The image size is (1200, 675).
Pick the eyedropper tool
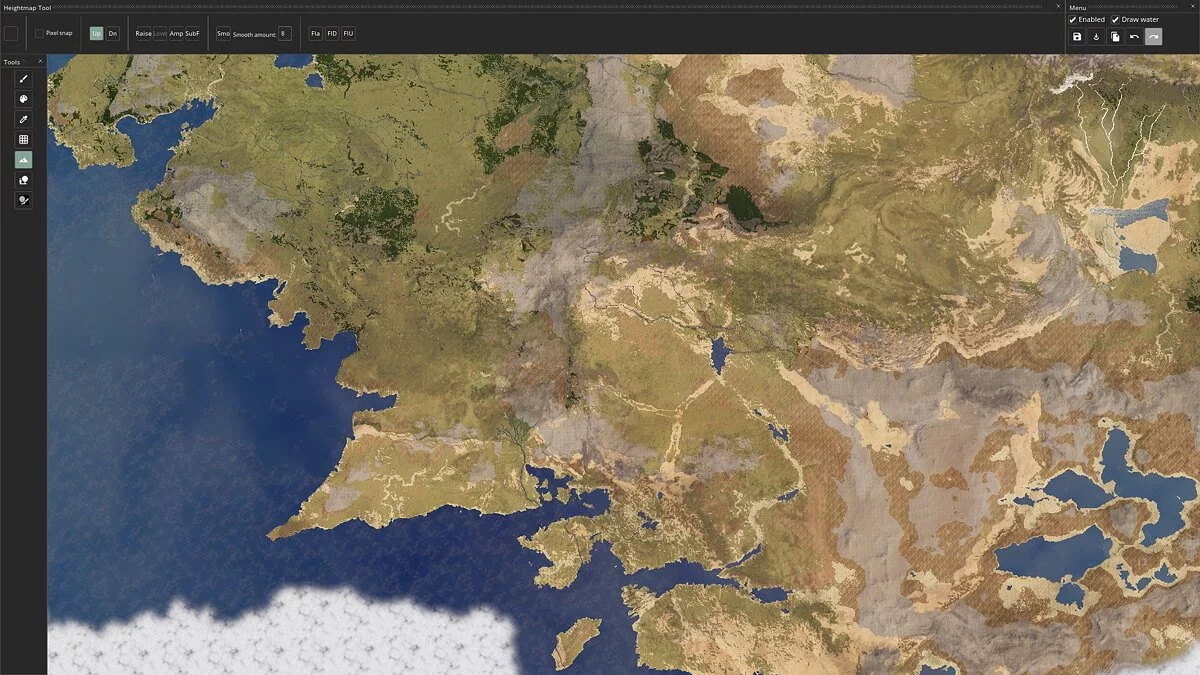coord(23,119)
